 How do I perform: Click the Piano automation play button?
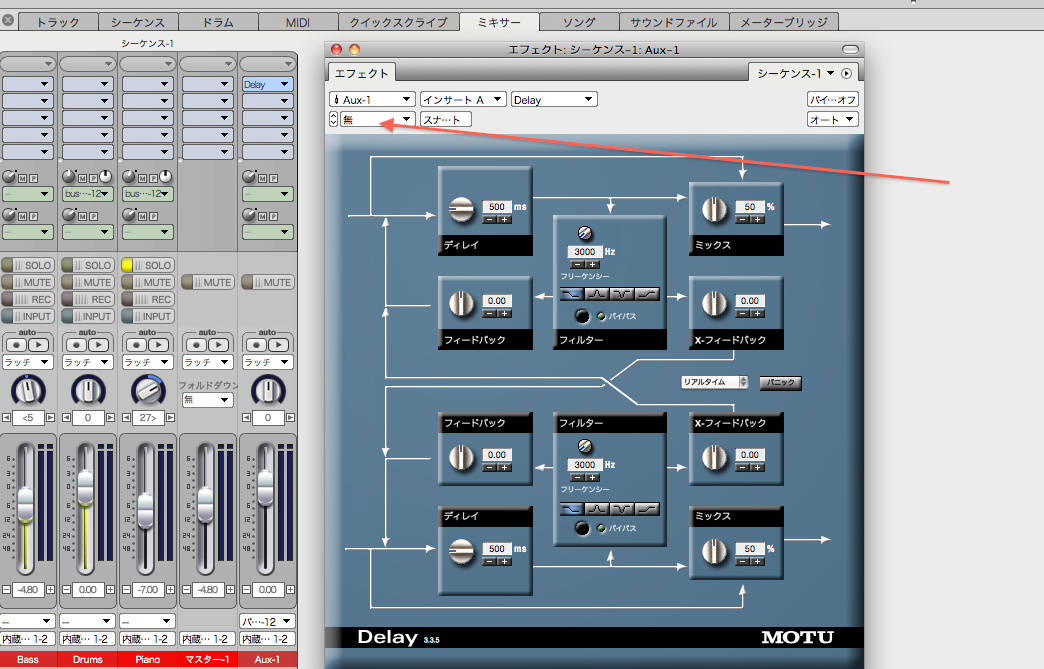pyautogui.click(x=158, y=345)
